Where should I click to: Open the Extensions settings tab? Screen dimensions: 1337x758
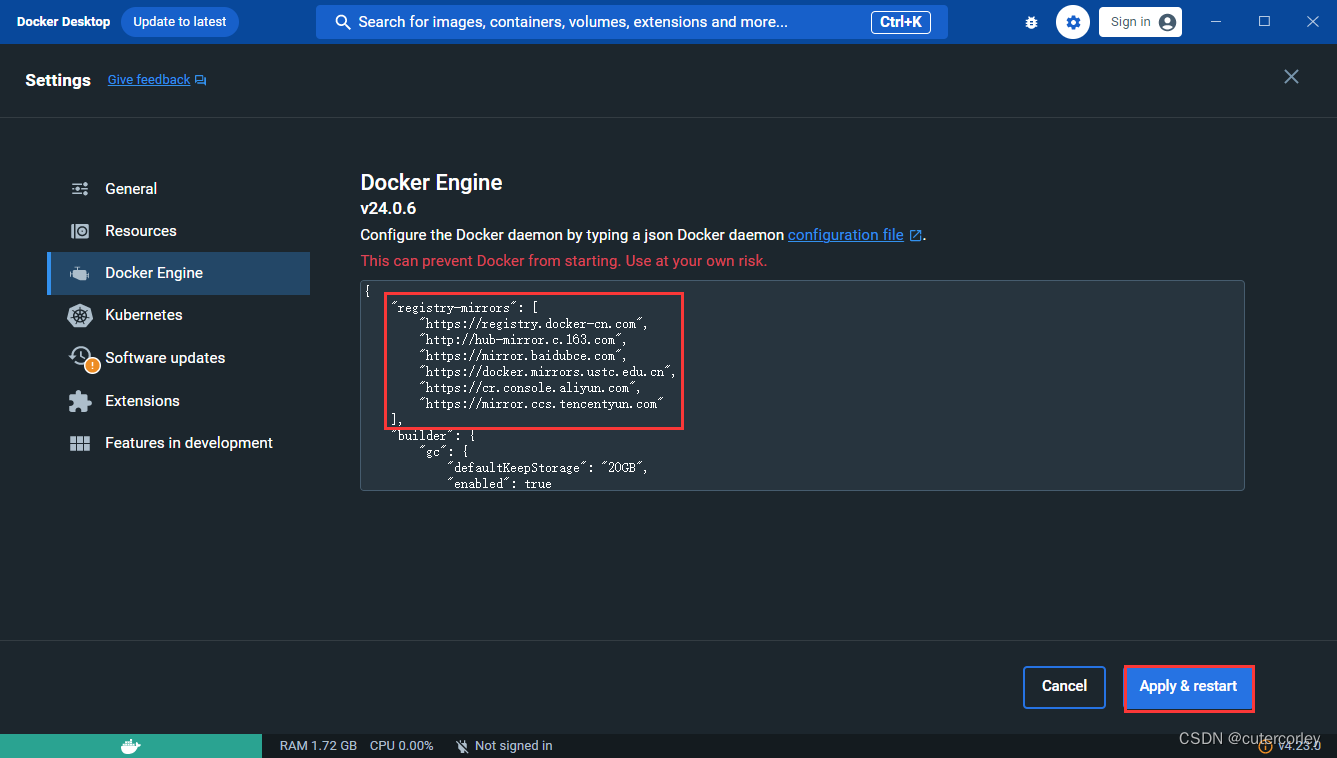tap(178, 401)
